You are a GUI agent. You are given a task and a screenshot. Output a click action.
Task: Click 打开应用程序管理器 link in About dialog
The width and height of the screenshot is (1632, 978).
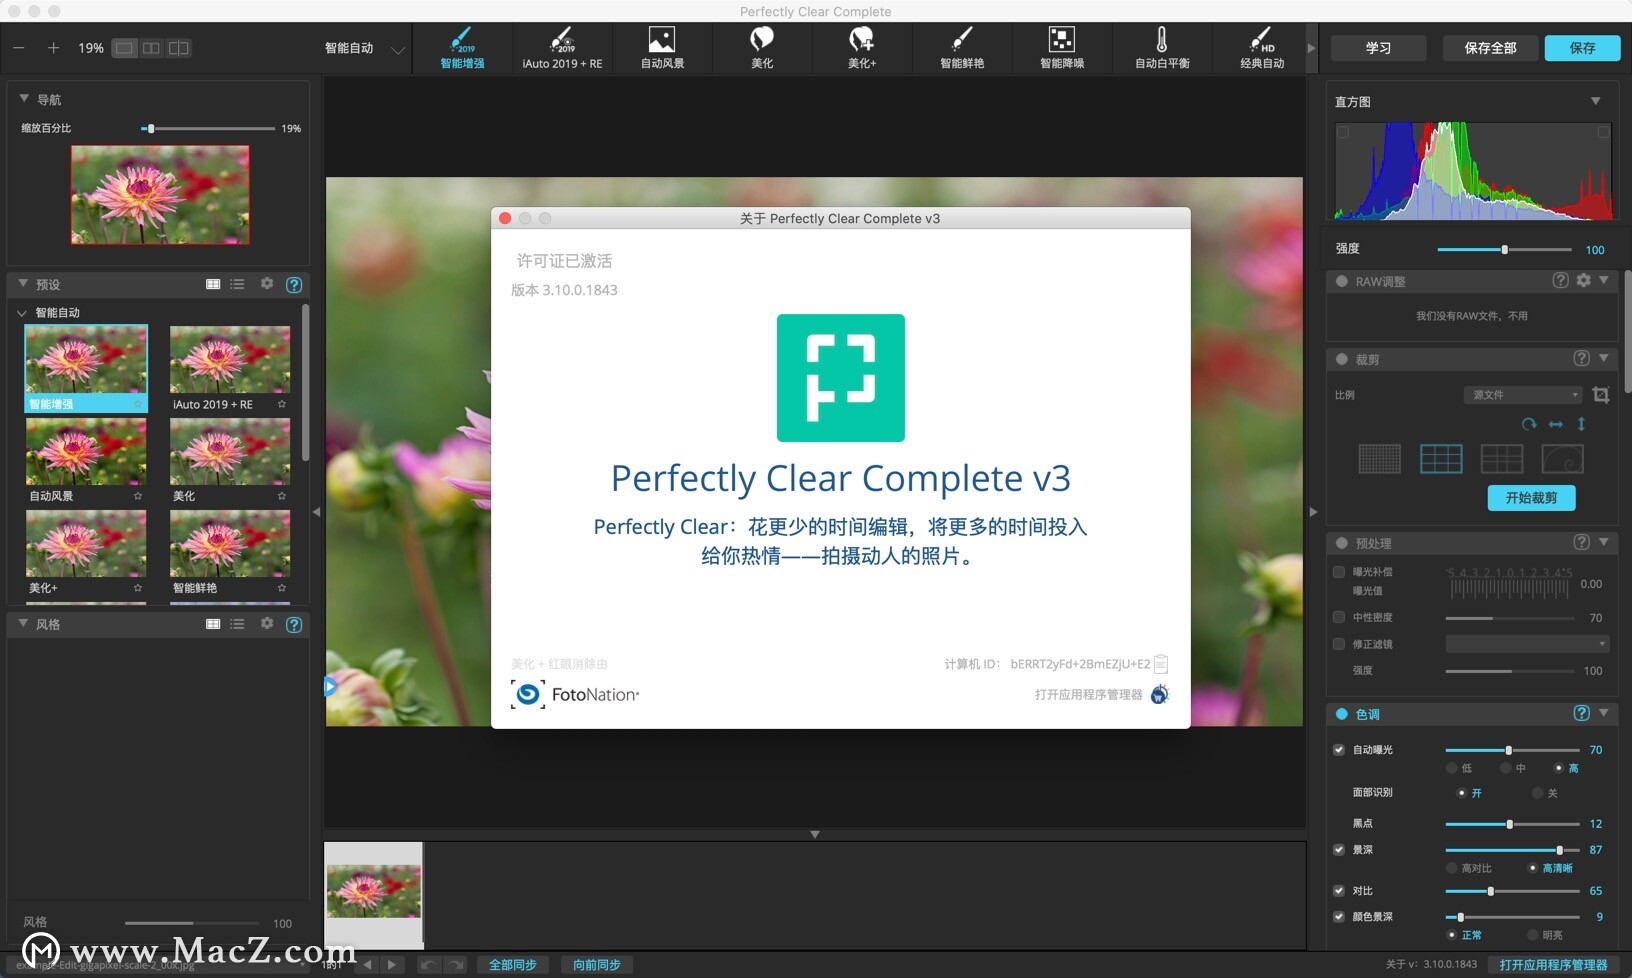tap(1088, 695)
